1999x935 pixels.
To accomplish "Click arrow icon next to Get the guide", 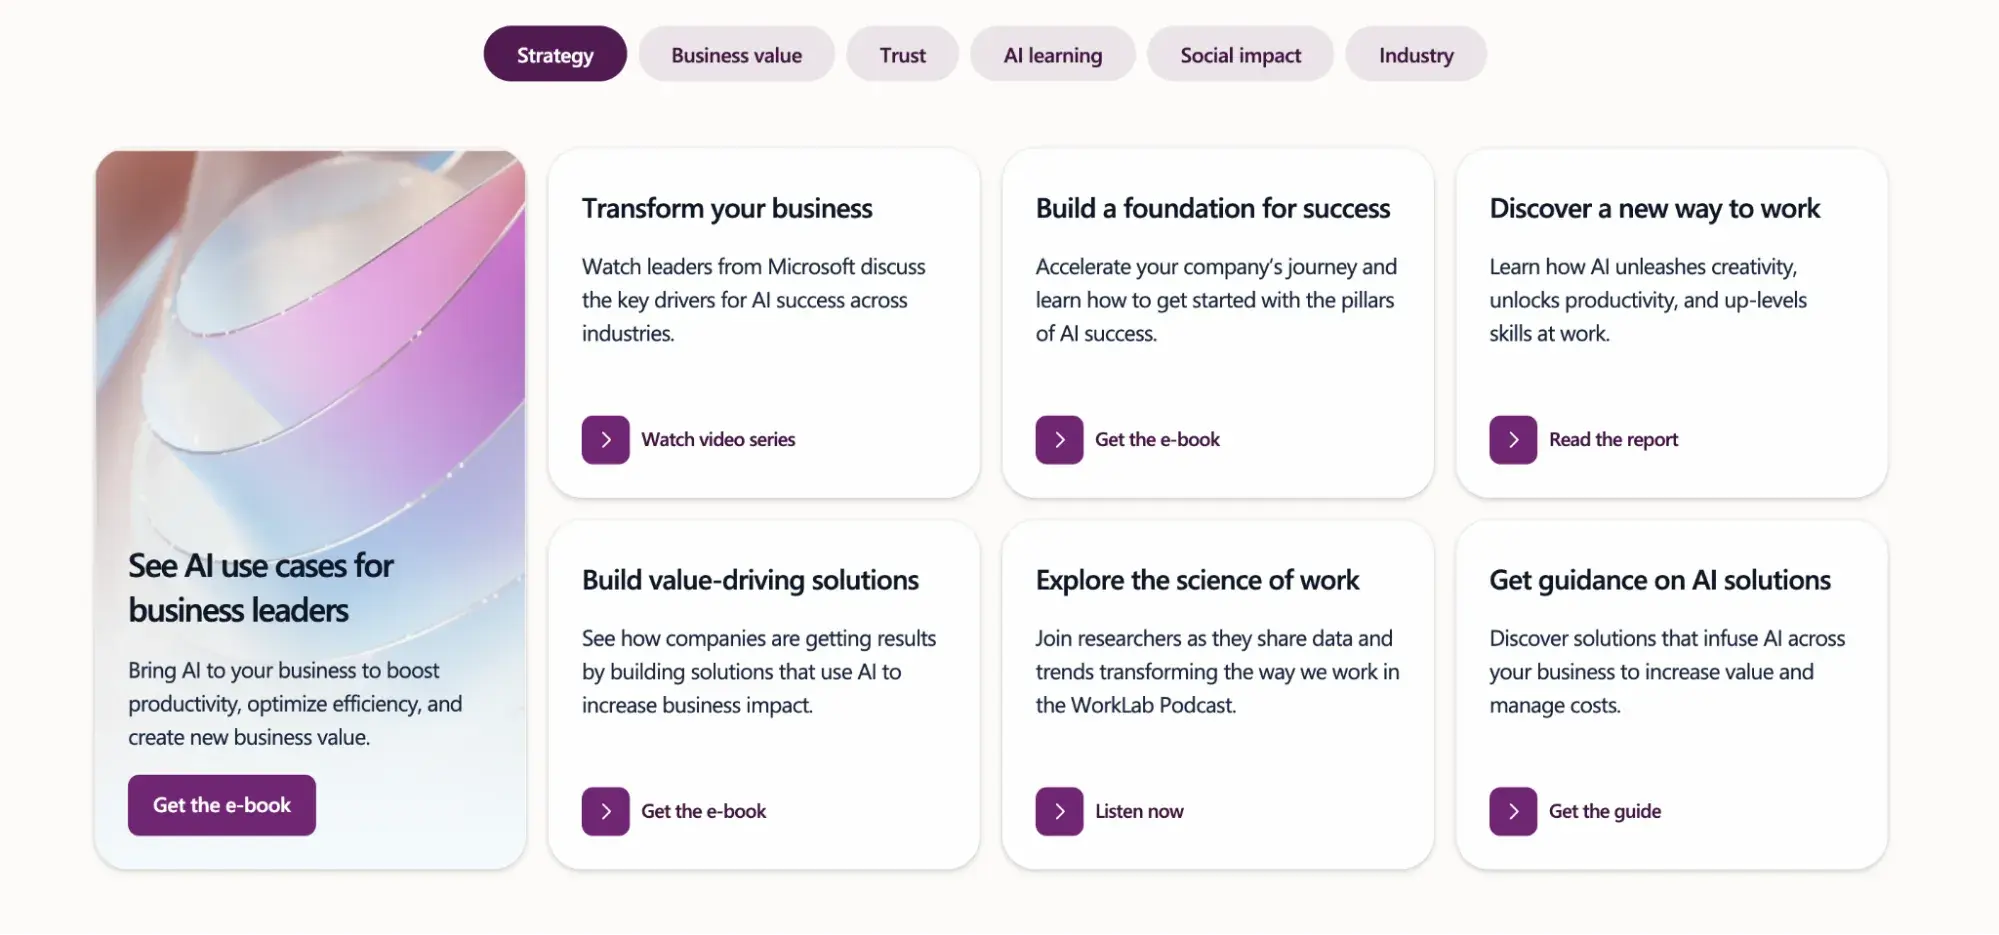I will (1513, 811).
